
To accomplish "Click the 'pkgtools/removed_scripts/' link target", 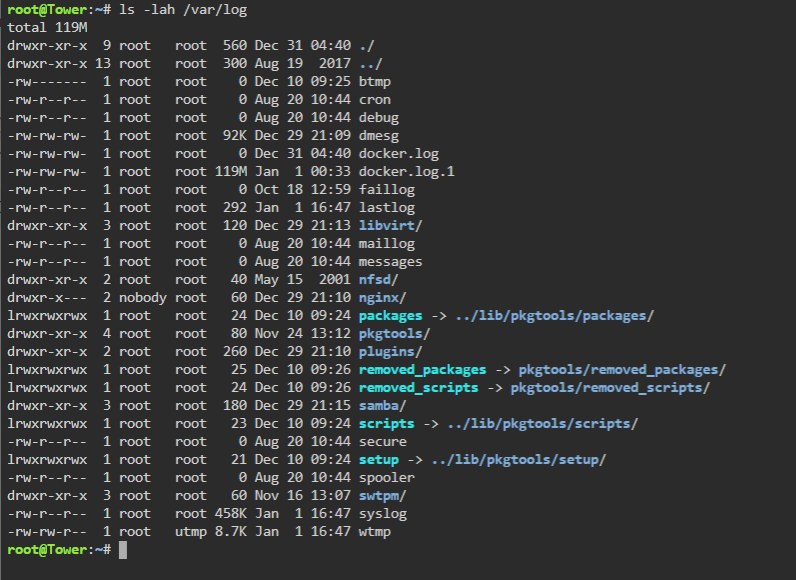I will 610,388.
